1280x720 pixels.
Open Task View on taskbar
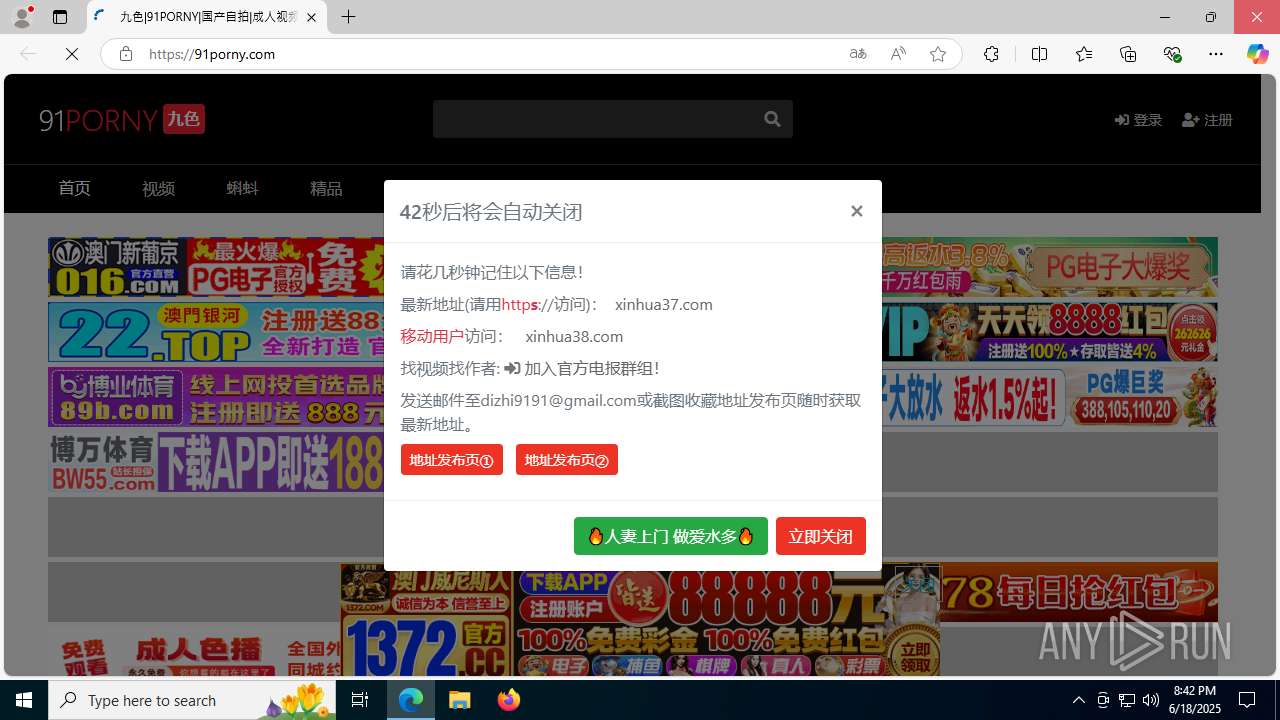(x=360, y=700)
